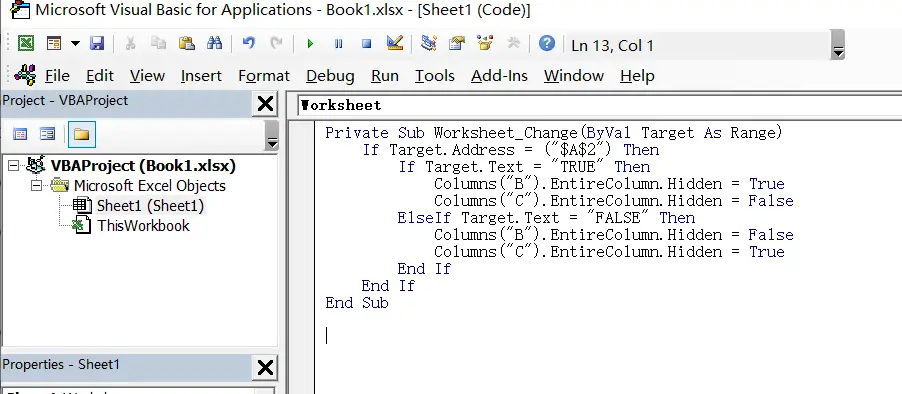The height and width of the screenshot is (394, 902).
Task: Click the View Microsoft Excel toolbar icon
Action: [25, 44]
